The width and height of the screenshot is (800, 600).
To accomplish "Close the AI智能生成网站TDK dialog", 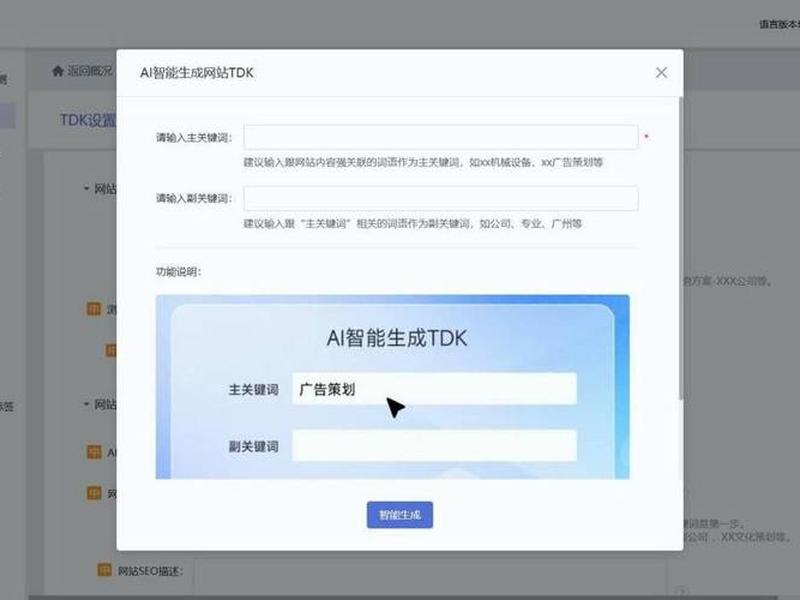I will [661, 73].
